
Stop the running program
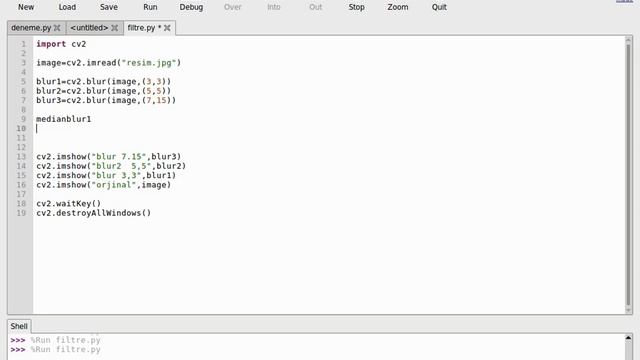pyautogui.click(x=356, y=7)
